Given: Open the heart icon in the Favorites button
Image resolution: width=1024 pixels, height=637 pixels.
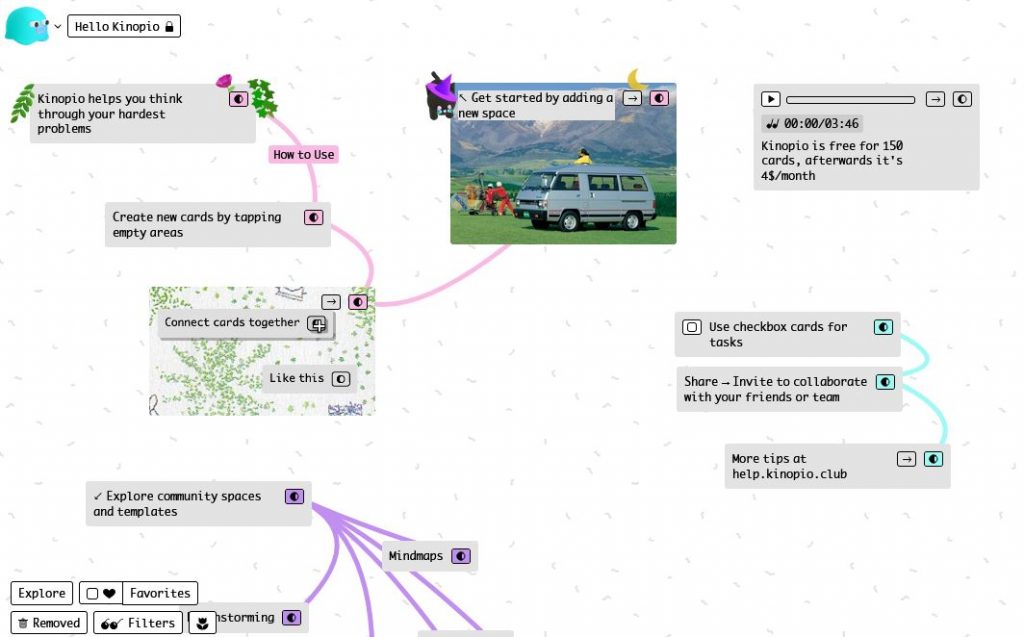Looking at the screenshot, I should click(x=108, y=592).
